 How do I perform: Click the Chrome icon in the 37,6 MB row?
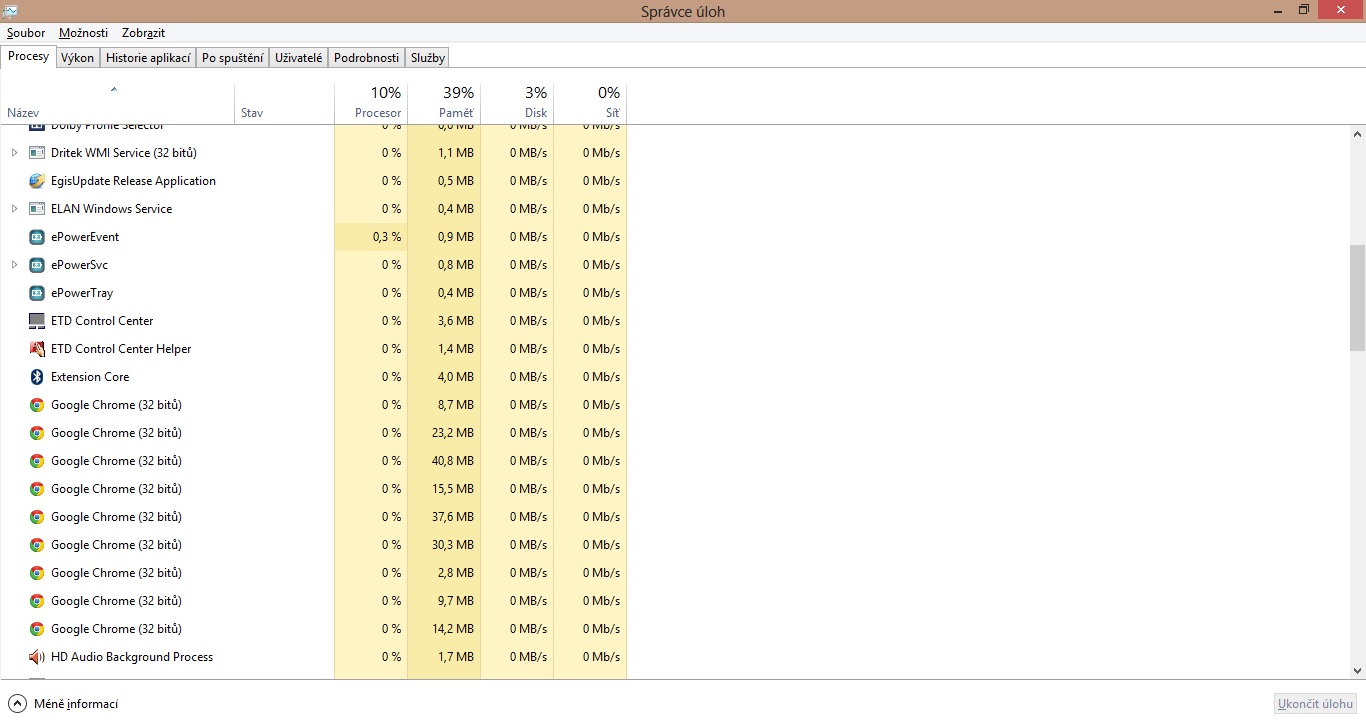[x=37, y=517]
